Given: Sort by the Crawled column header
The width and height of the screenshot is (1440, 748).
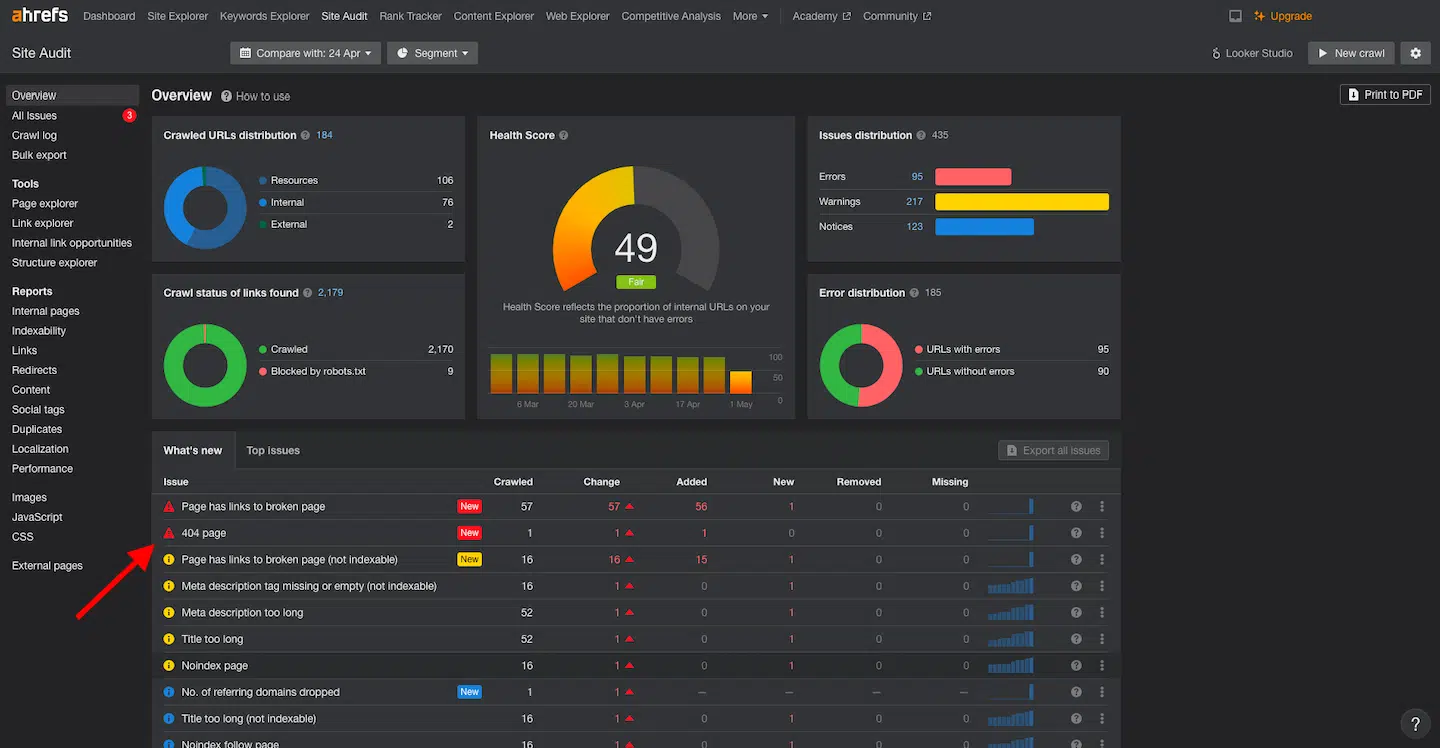Looking at the screenshot, I should click(513, 482).
